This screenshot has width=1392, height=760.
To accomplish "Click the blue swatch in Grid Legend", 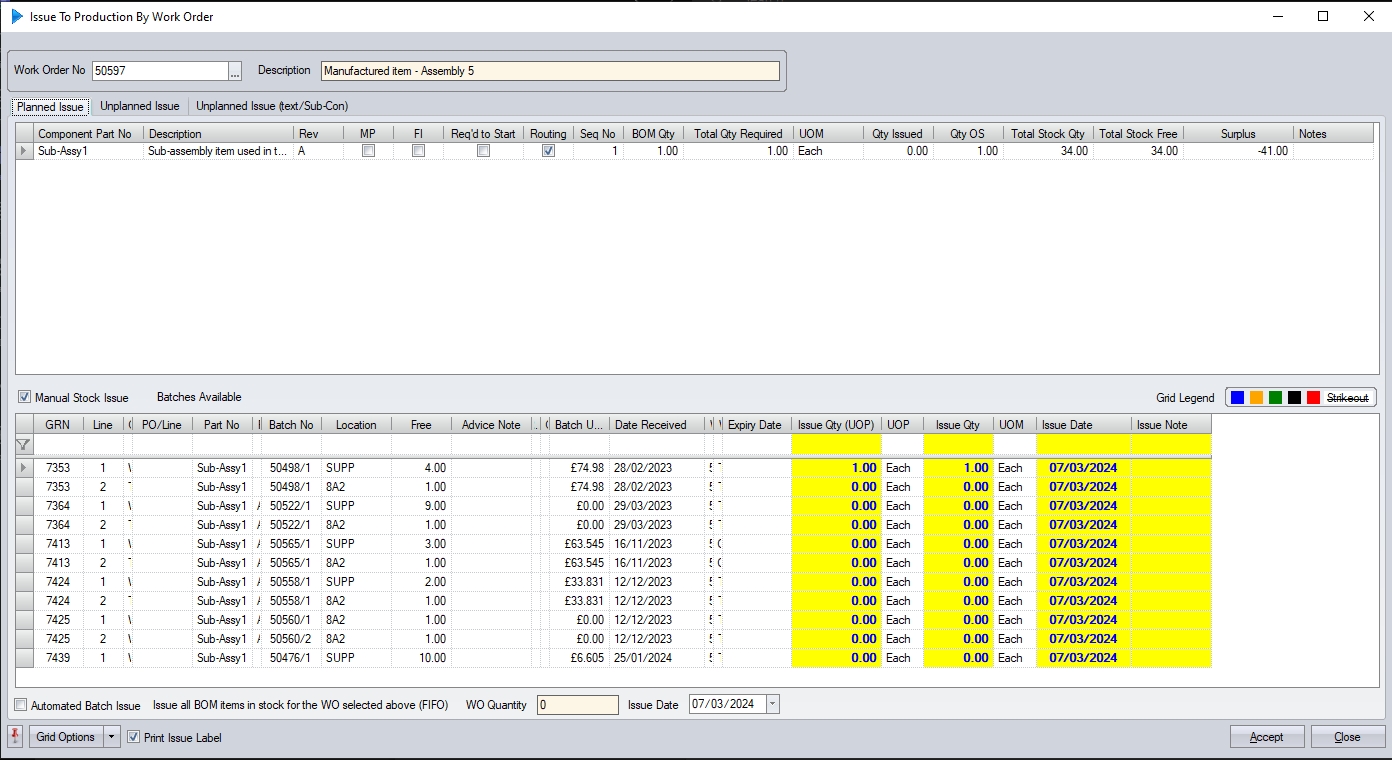I will click(x=1238, y=397).
